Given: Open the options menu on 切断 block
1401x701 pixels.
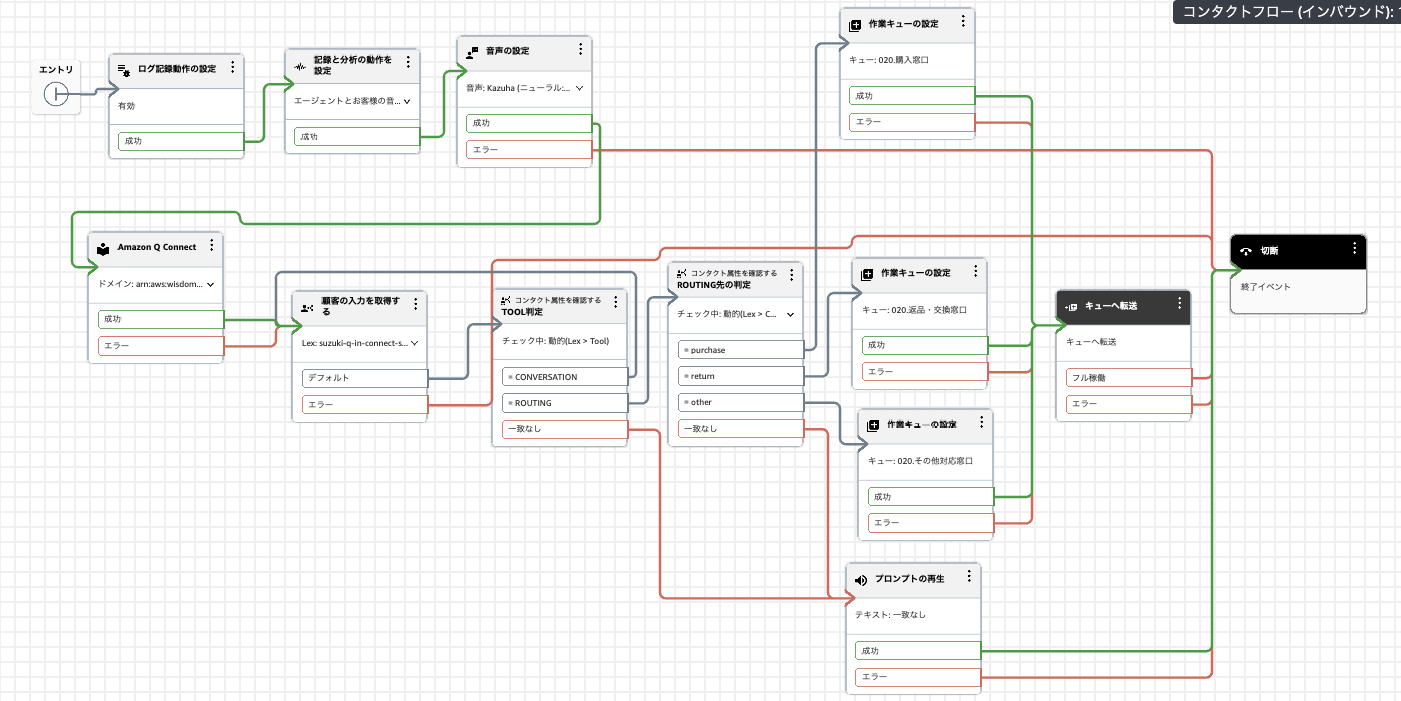Looking at the screenshot, I should point(1355,251).
